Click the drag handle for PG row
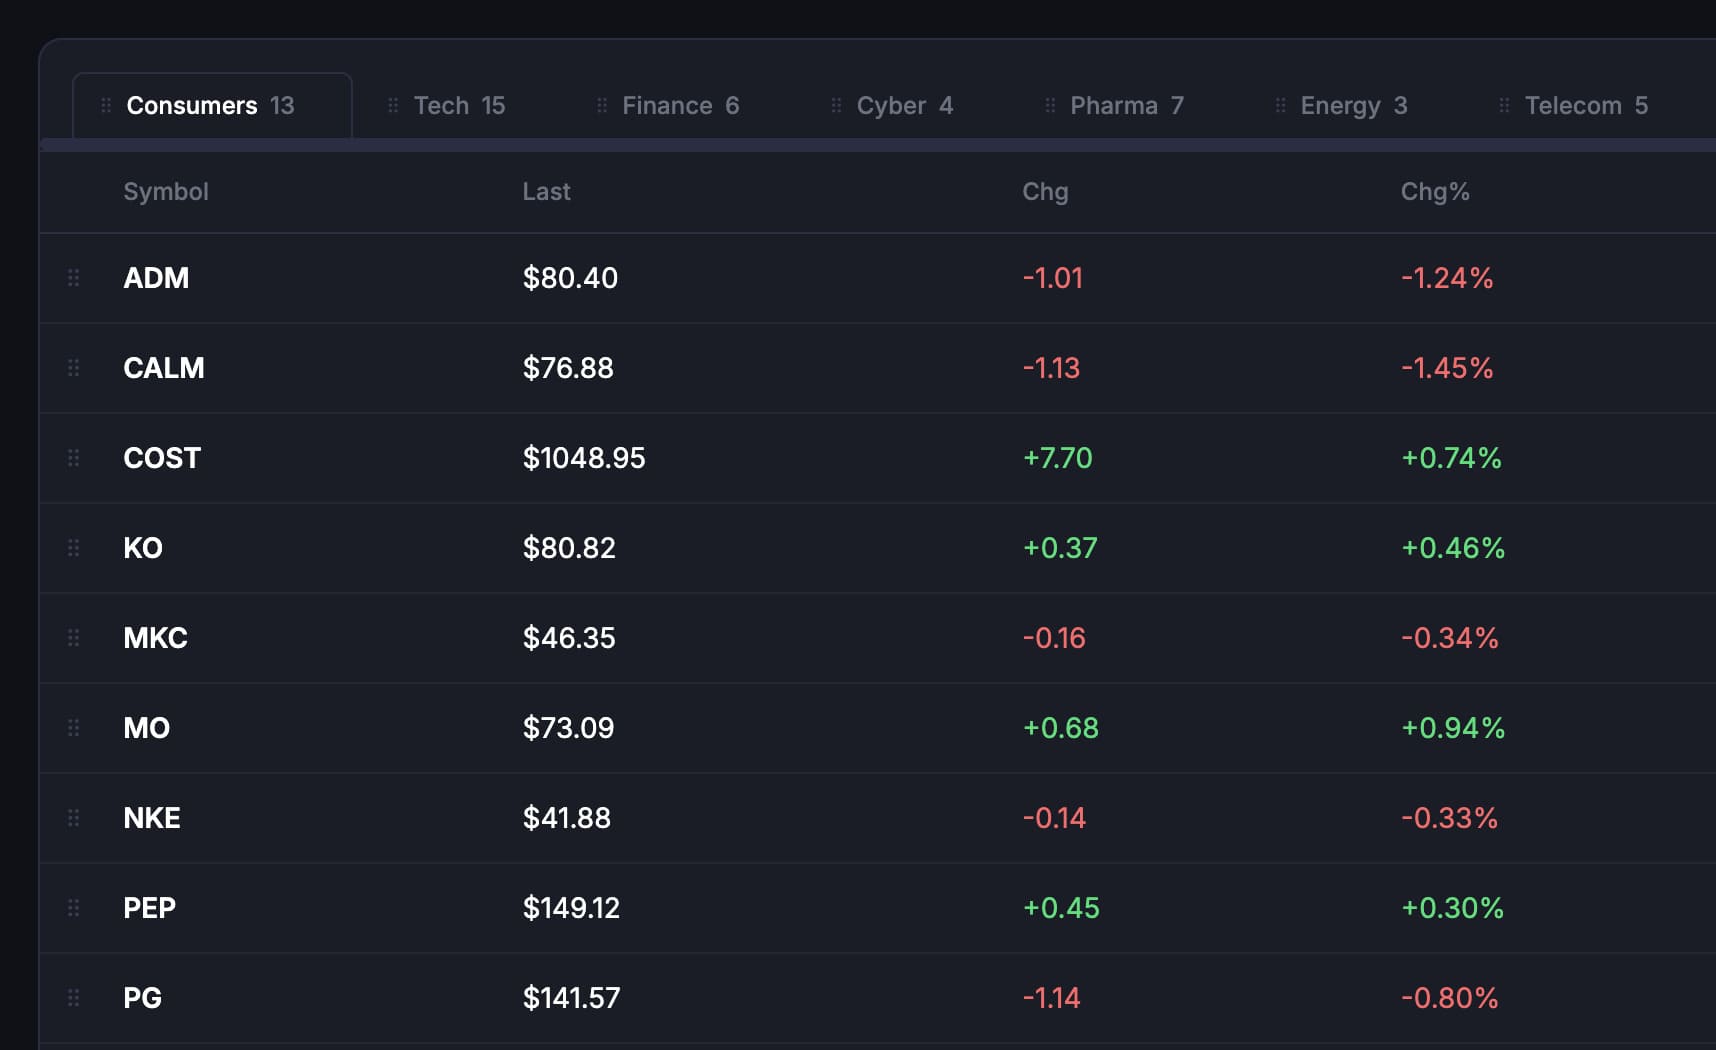1716x1050 pixels. coord(73,998)
